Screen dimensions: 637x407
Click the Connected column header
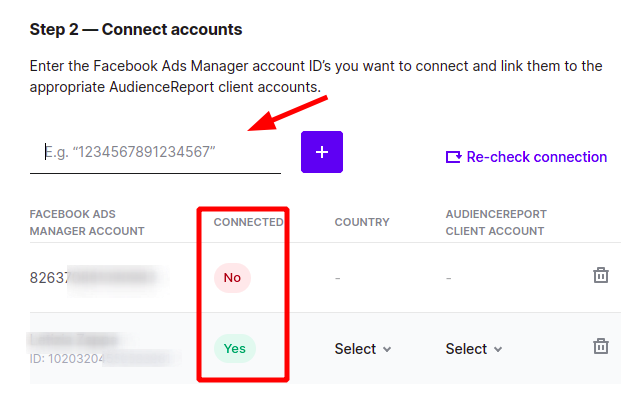click(x=248, y=222)
